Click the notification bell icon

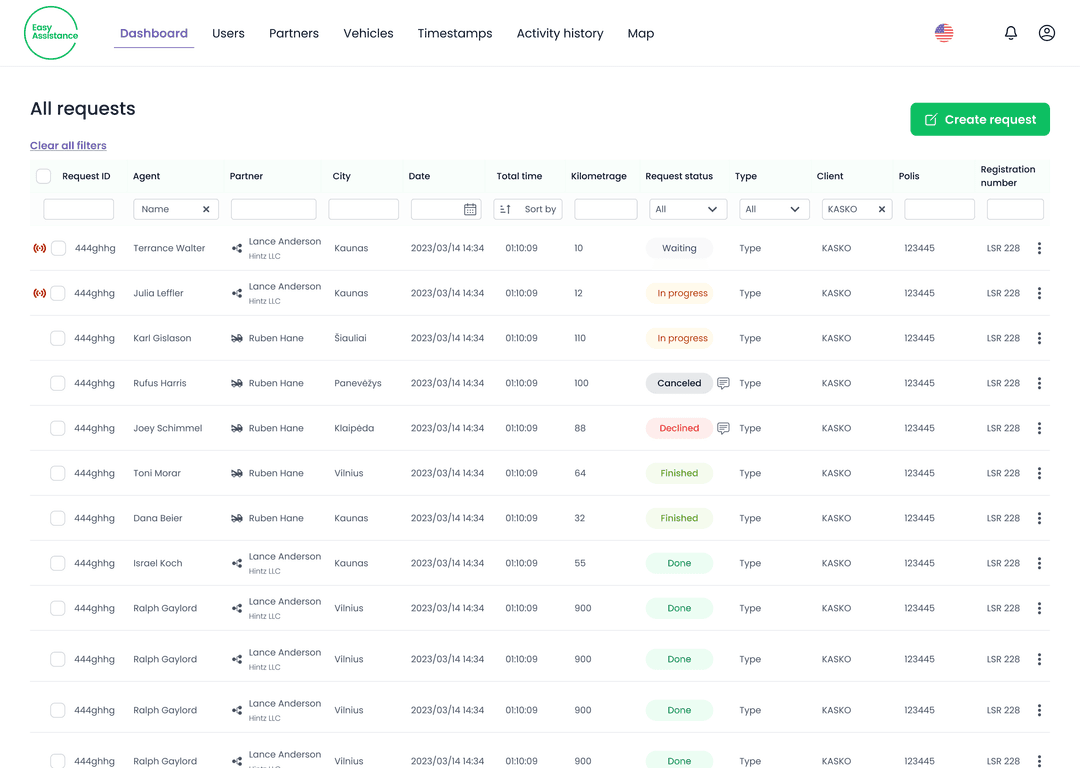1011,32
